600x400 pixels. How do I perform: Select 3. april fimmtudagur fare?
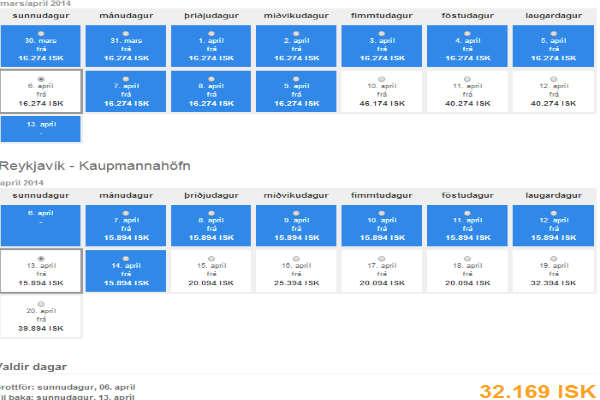[382, 31]
